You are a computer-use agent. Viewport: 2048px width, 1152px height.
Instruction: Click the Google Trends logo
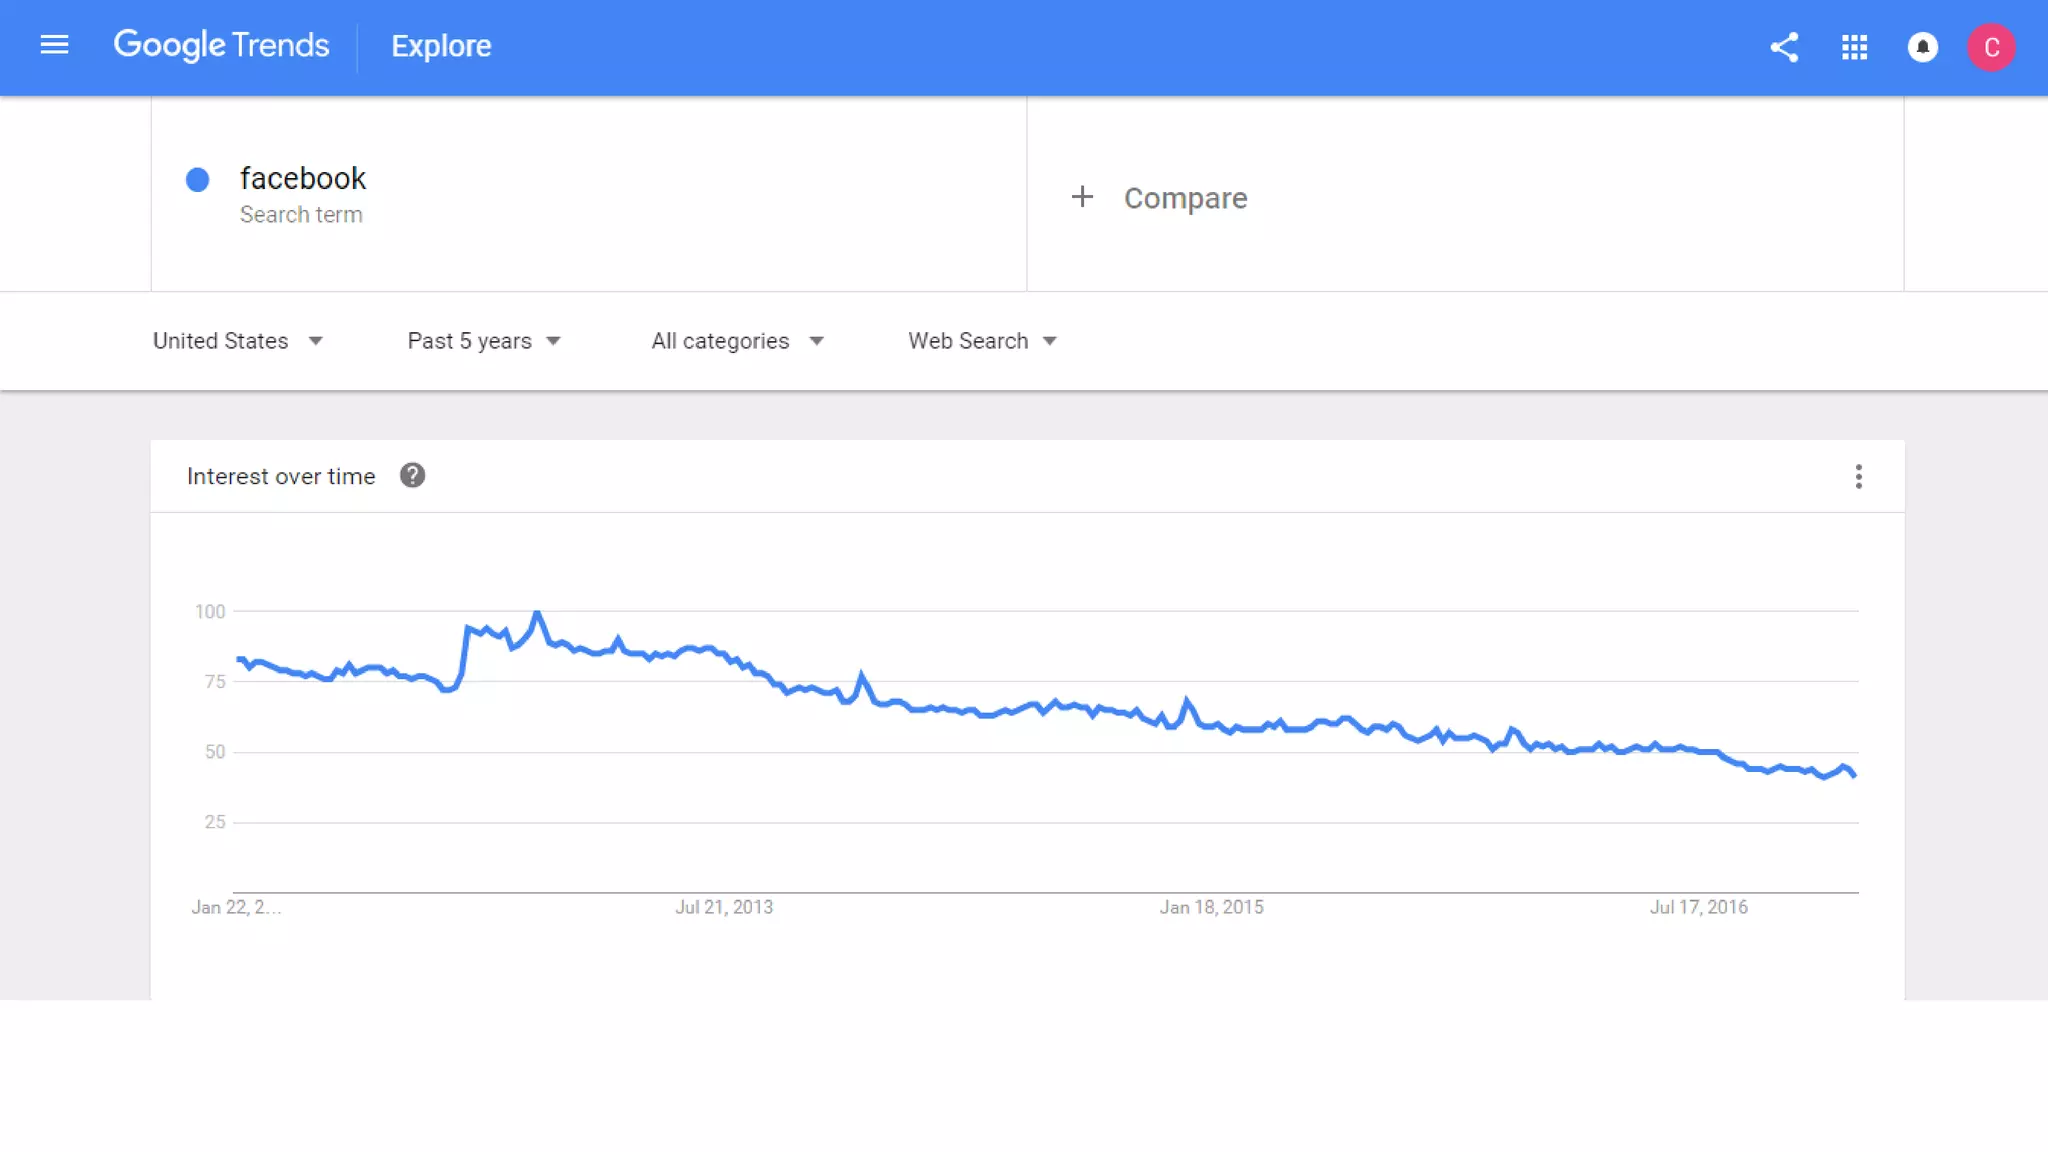pos(221,45)
